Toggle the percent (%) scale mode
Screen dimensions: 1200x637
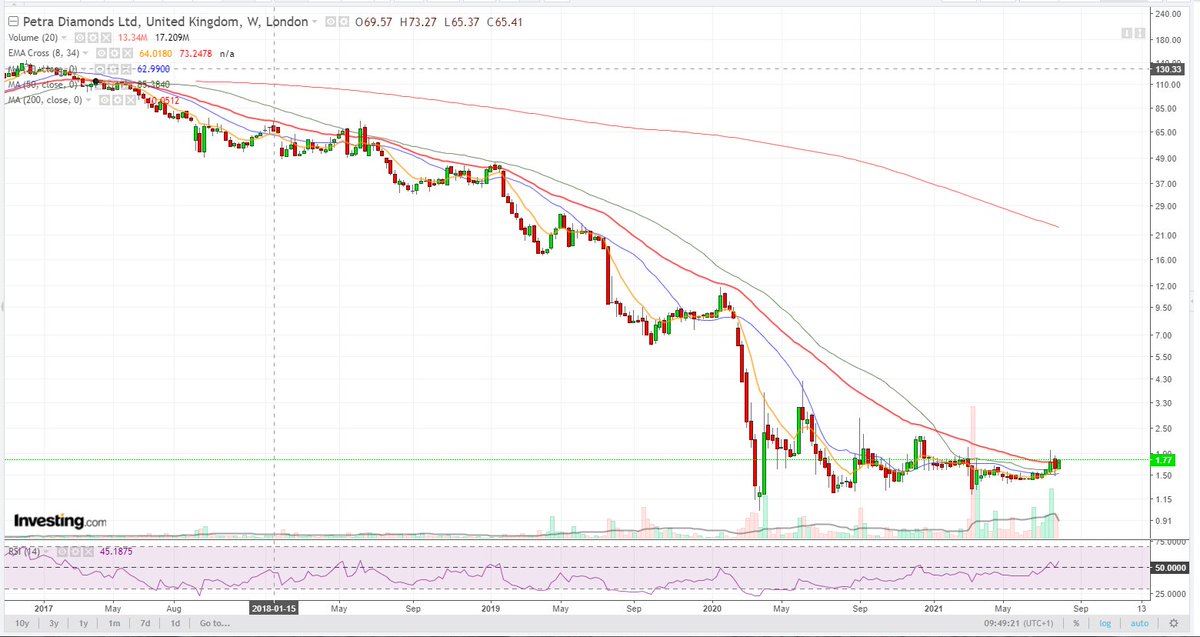[x=1076, y=623]
